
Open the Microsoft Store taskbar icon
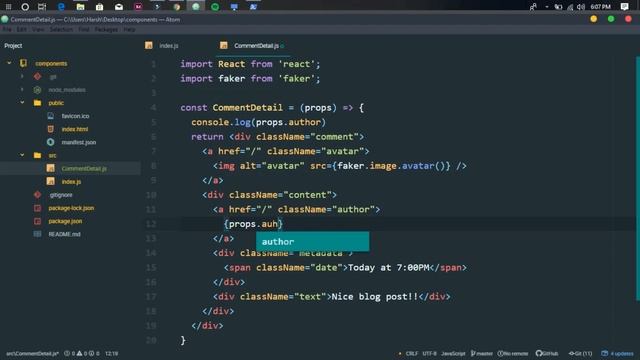(100, 7)
